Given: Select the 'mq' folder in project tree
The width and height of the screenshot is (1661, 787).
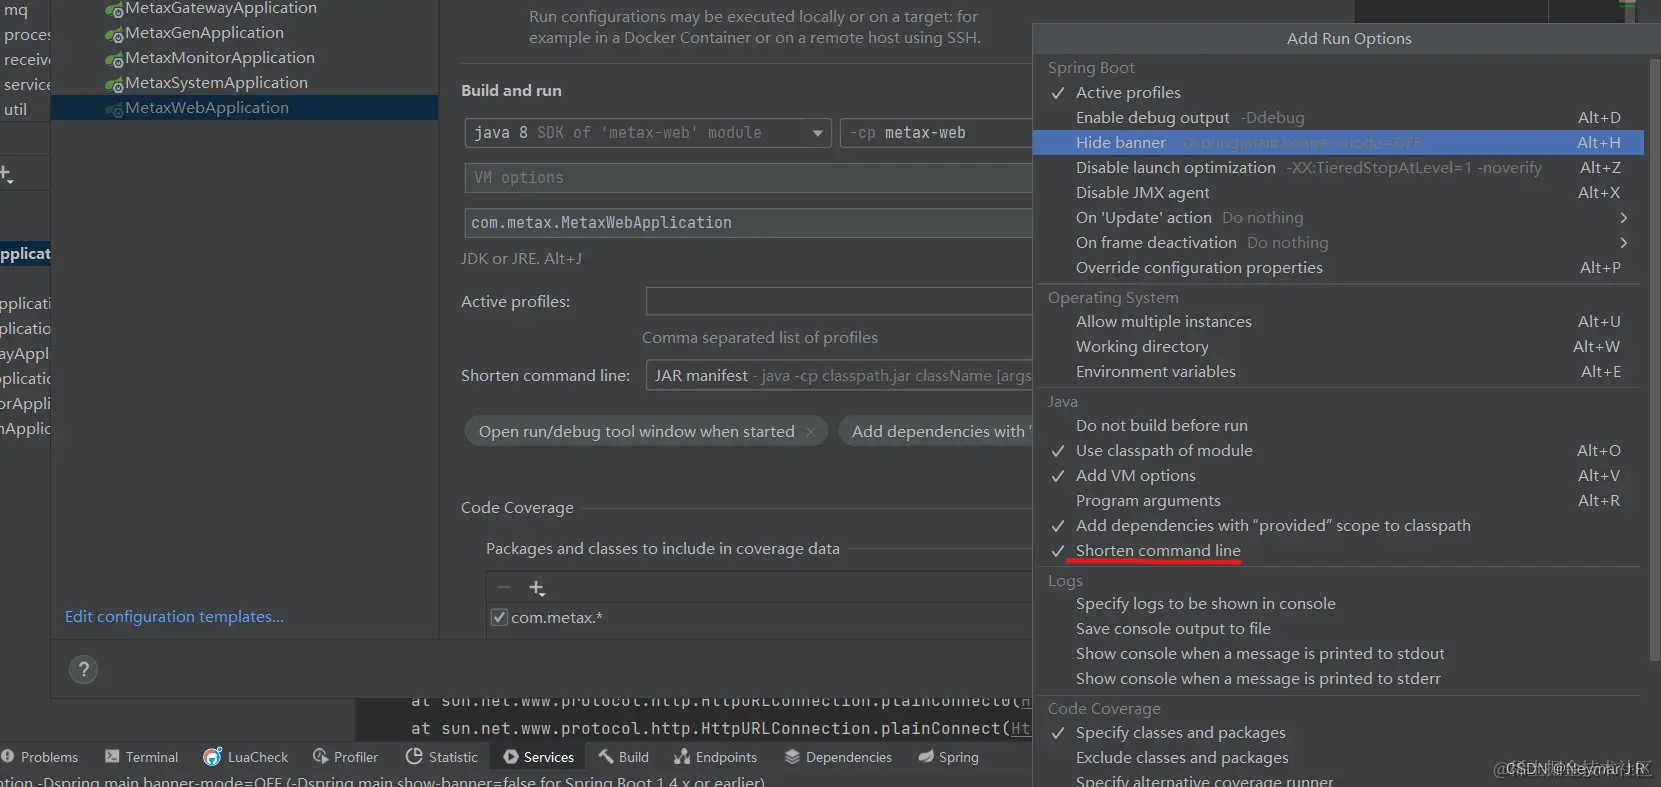Looking at the screenshot, I should tap(16, 10).
